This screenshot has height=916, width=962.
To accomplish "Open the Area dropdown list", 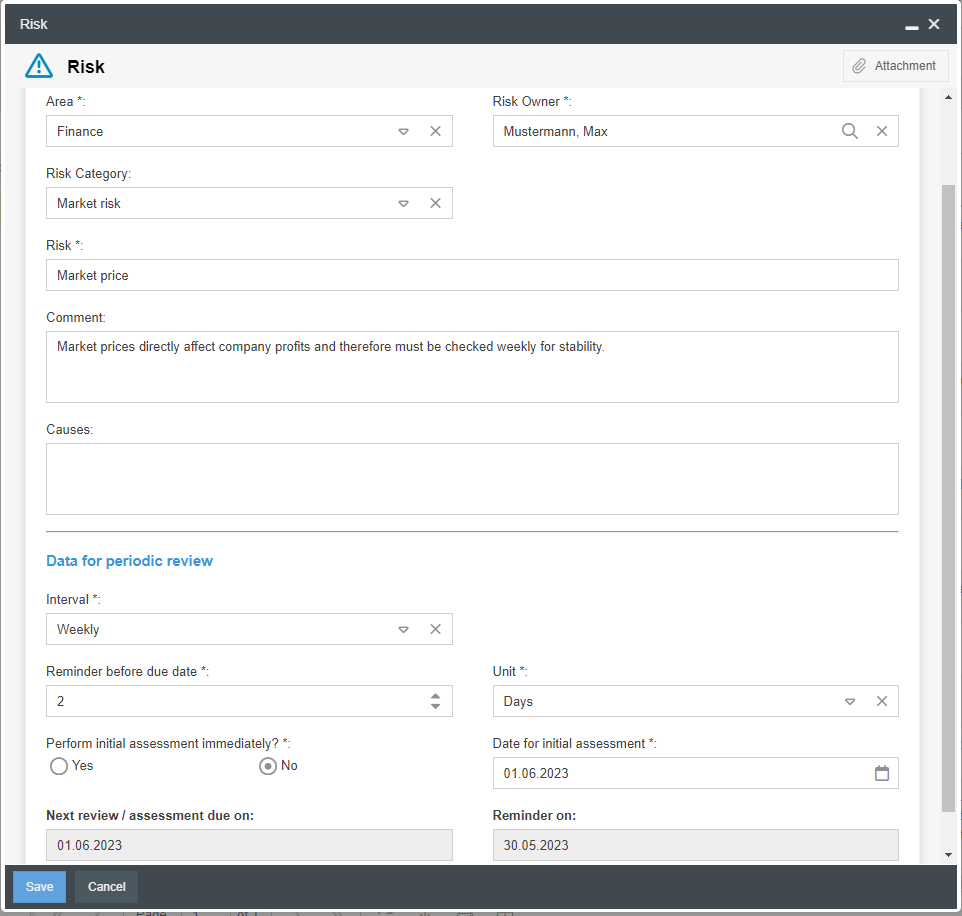I will (x=404, y=131).
